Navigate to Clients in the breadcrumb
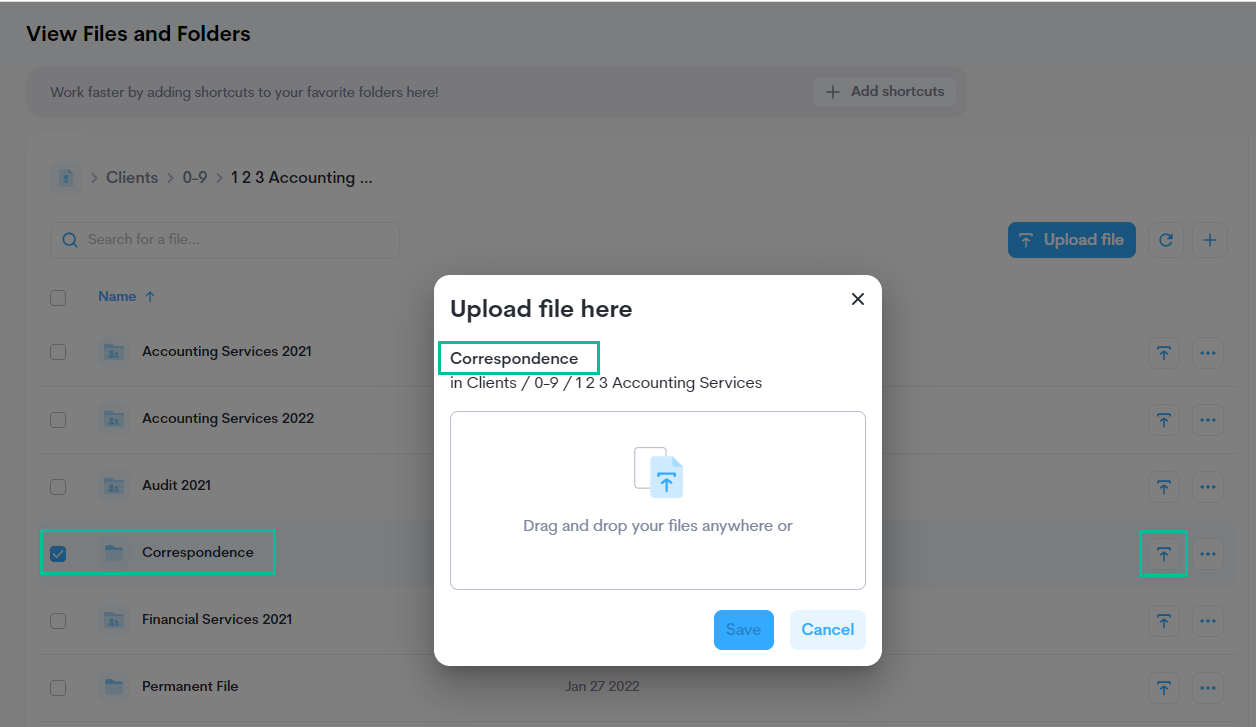 132,178
